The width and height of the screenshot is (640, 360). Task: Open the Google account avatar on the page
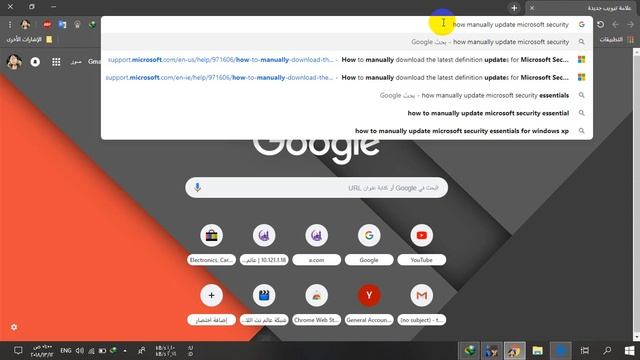coord(14,62)
